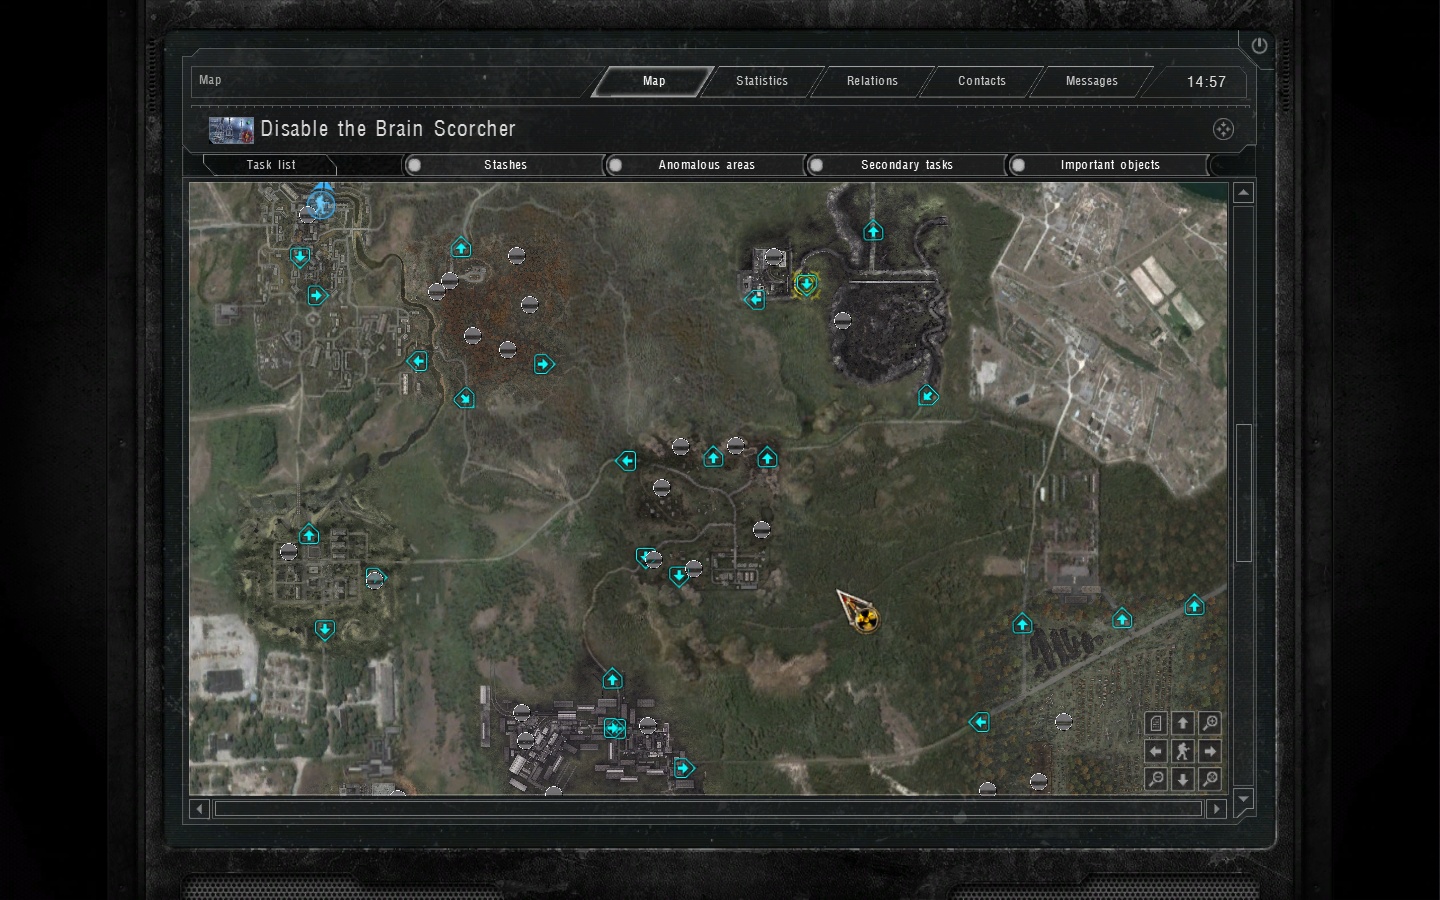The height and width of the screenshot is (900, 1440).
Task: Open the Contacts tab
Action: [982, 81]
